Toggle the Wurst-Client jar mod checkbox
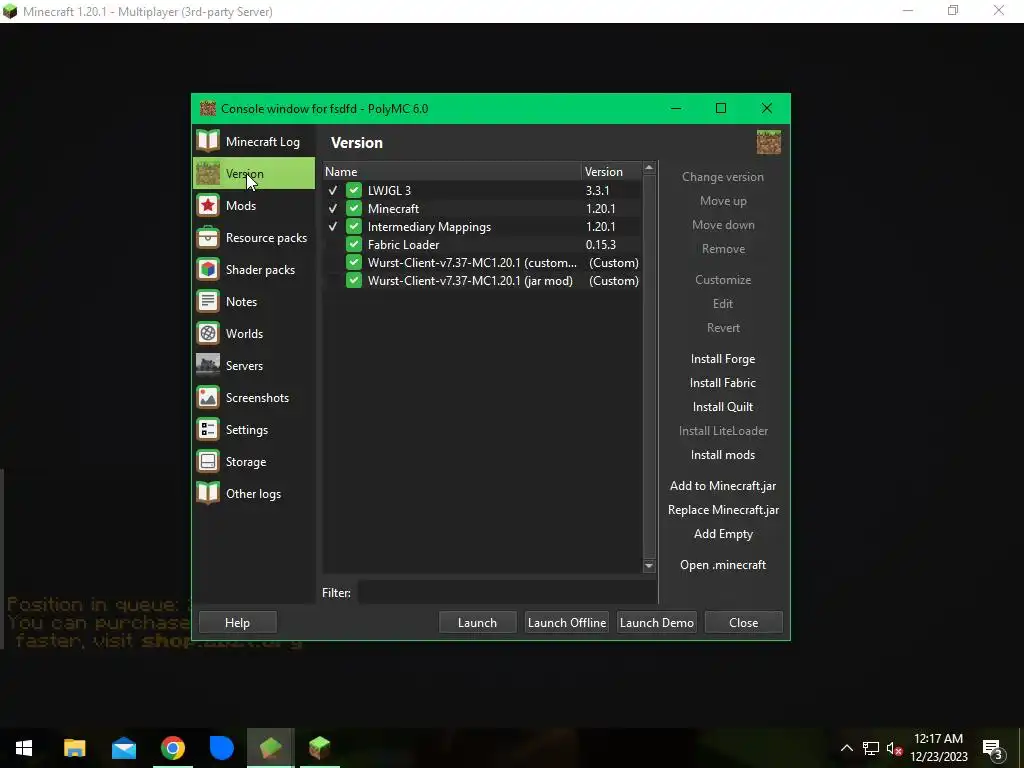Viewport: 1024px width, 768px height. click(x=353, y=280)
